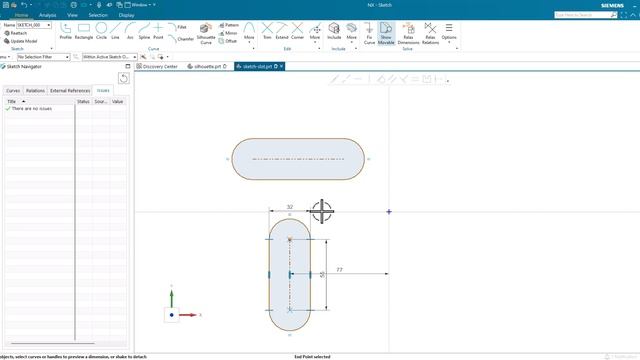Select the Arc sketch tool
Viewport: 640px width, 360px height.
pyautogui.click(x=130, y=31)
